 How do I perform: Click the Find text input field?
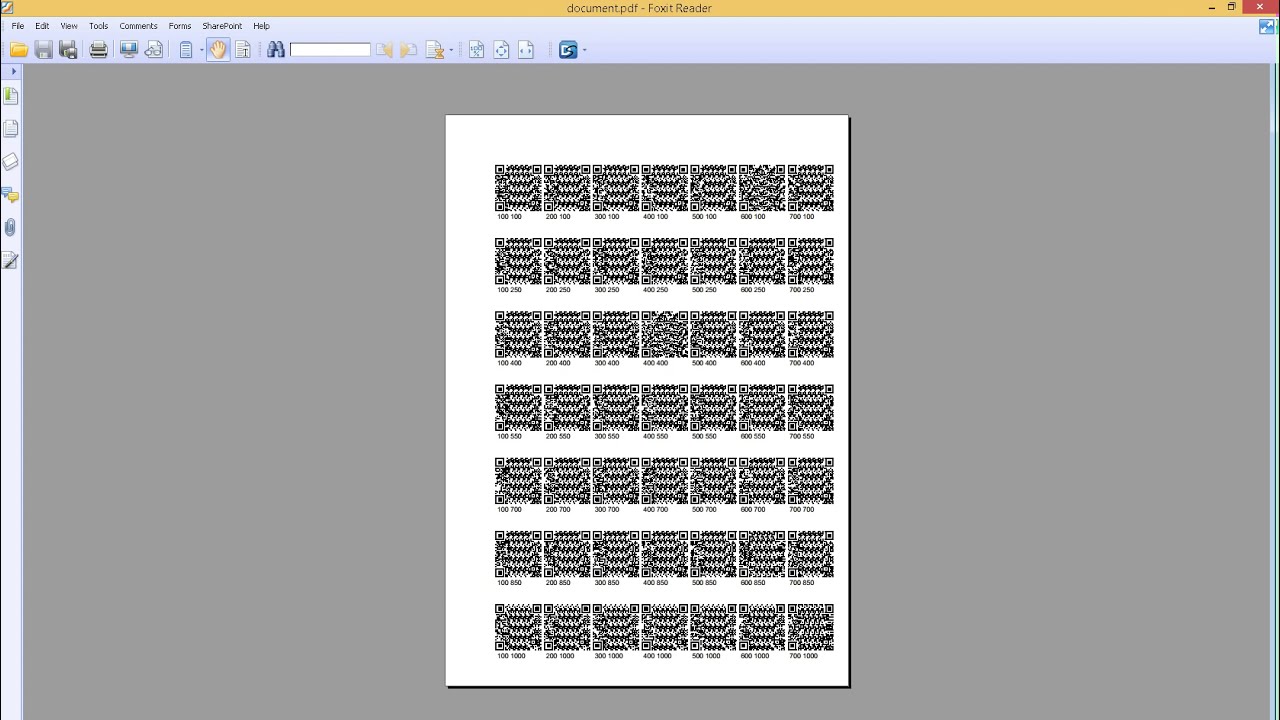pos(330,50)
